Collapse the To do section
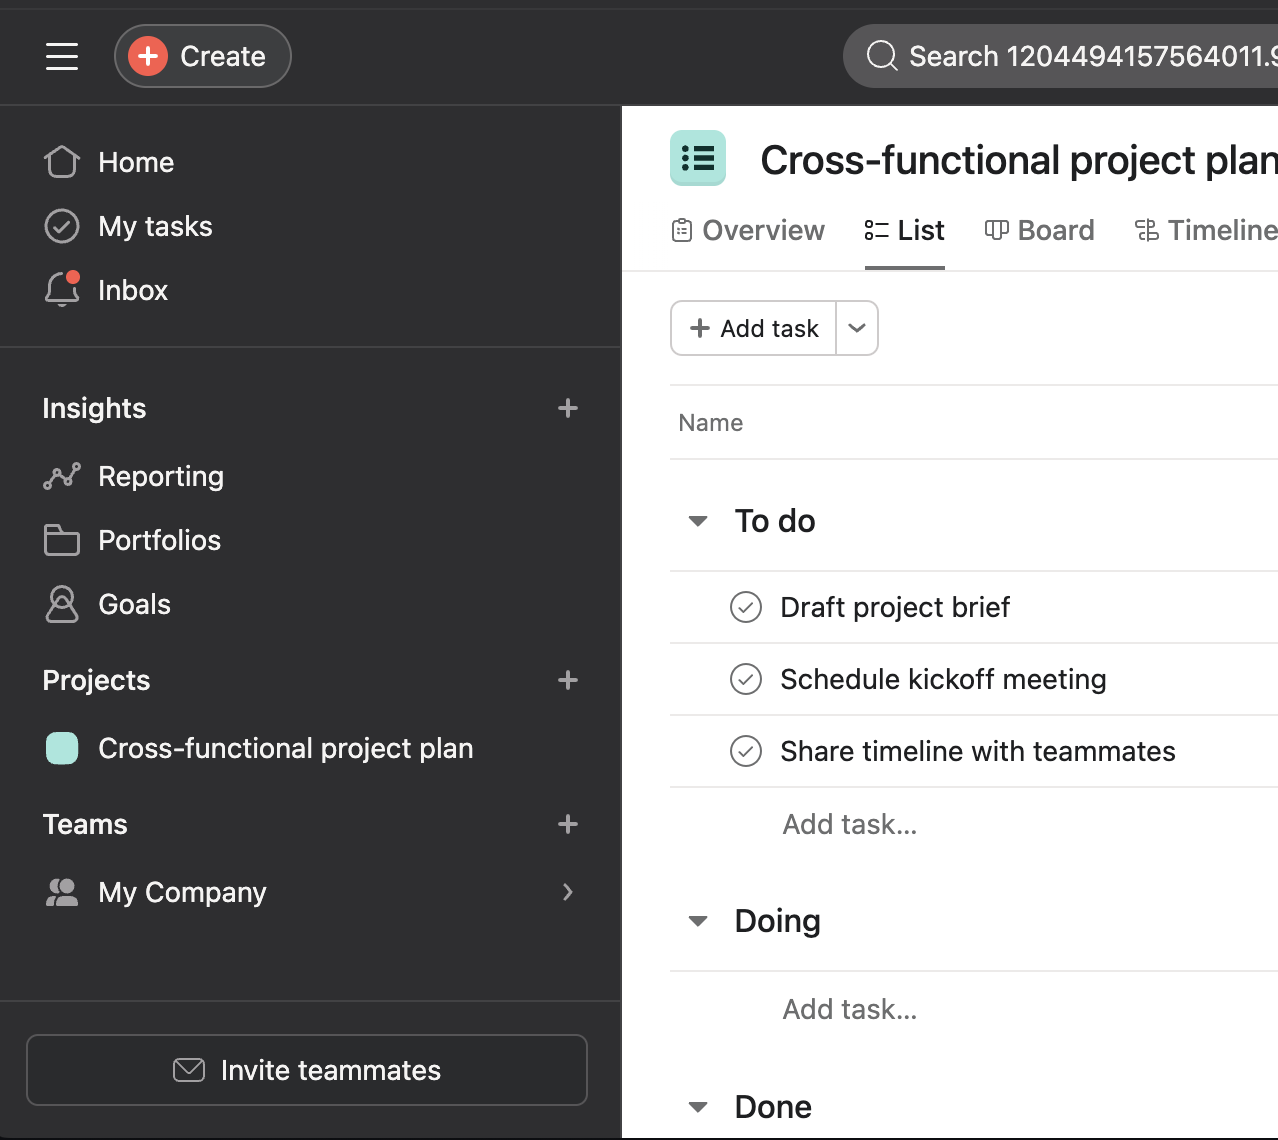 pyautogui.click(x=698, y=521)
